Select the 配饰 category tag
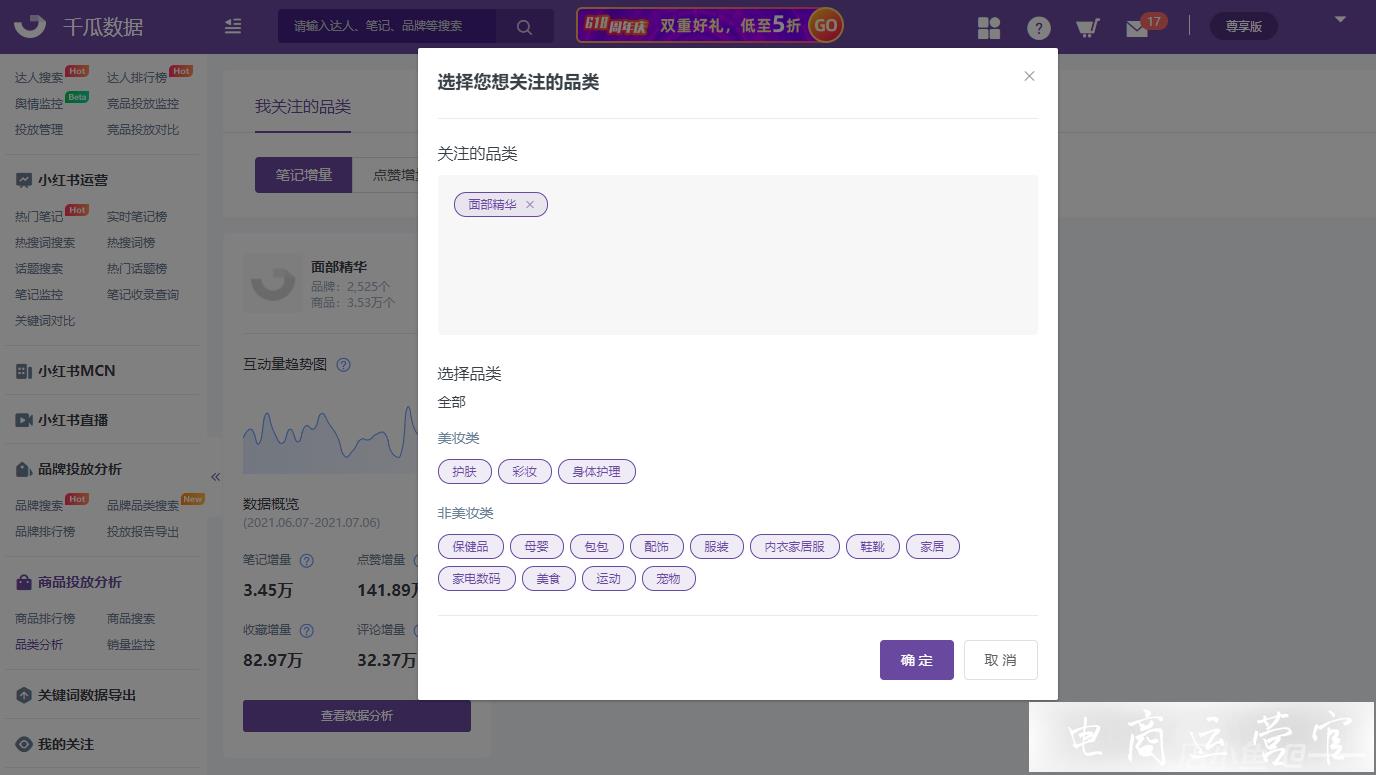This screenshot has width=1376, height=775. [656, 547]
